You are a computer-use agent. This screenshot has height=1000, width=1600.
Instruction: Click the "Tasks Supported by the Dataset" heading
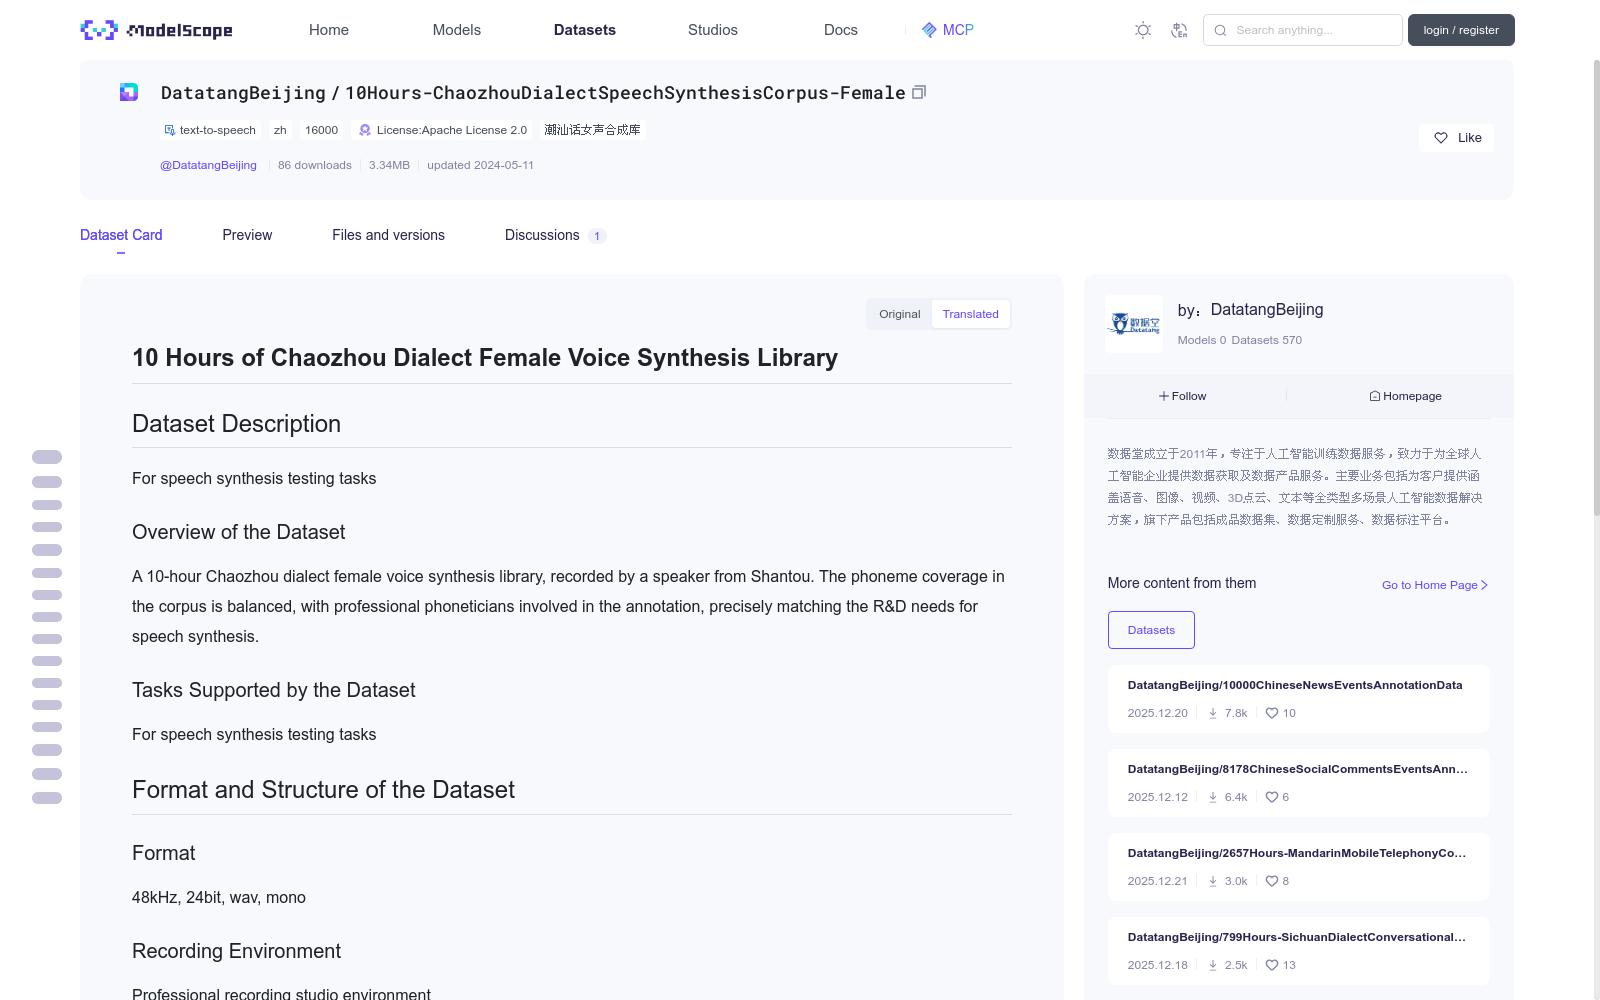(x=273, y=690)
